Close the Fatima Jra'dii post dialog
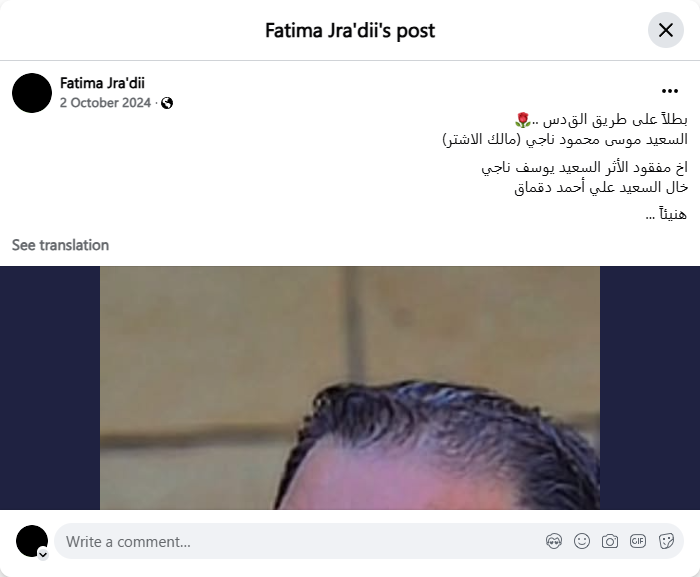Image resolution: width=700 pixels, height=577 pixels. coord(666,30)
